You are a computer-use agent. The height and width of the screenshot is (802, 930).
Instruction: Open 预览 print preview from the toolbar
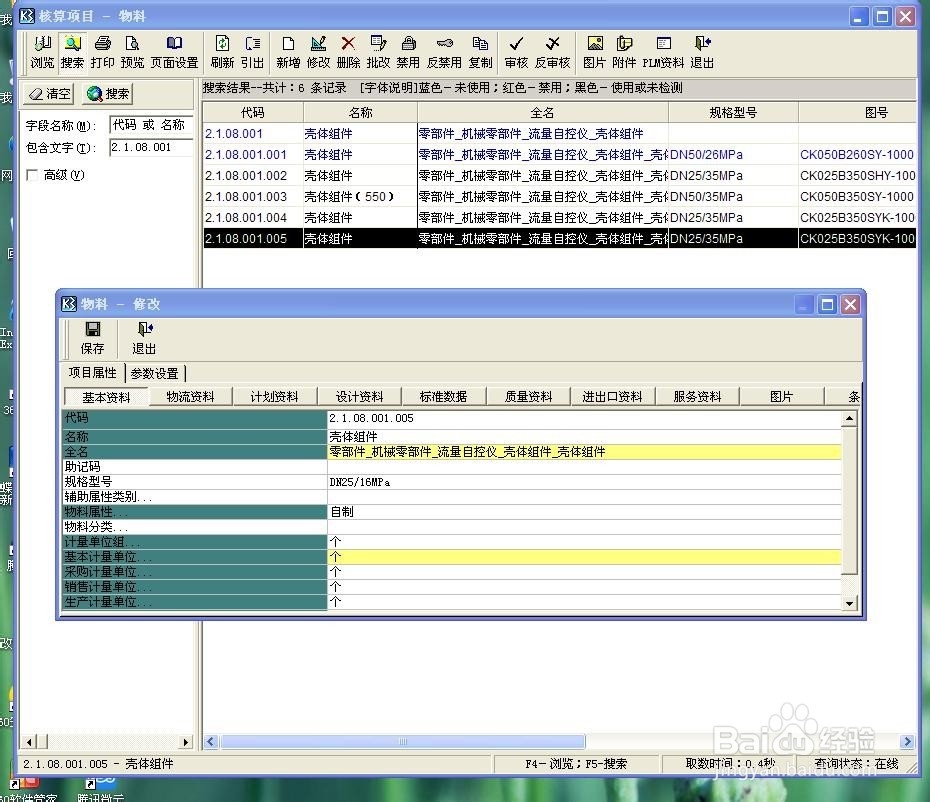pos(132,52)
